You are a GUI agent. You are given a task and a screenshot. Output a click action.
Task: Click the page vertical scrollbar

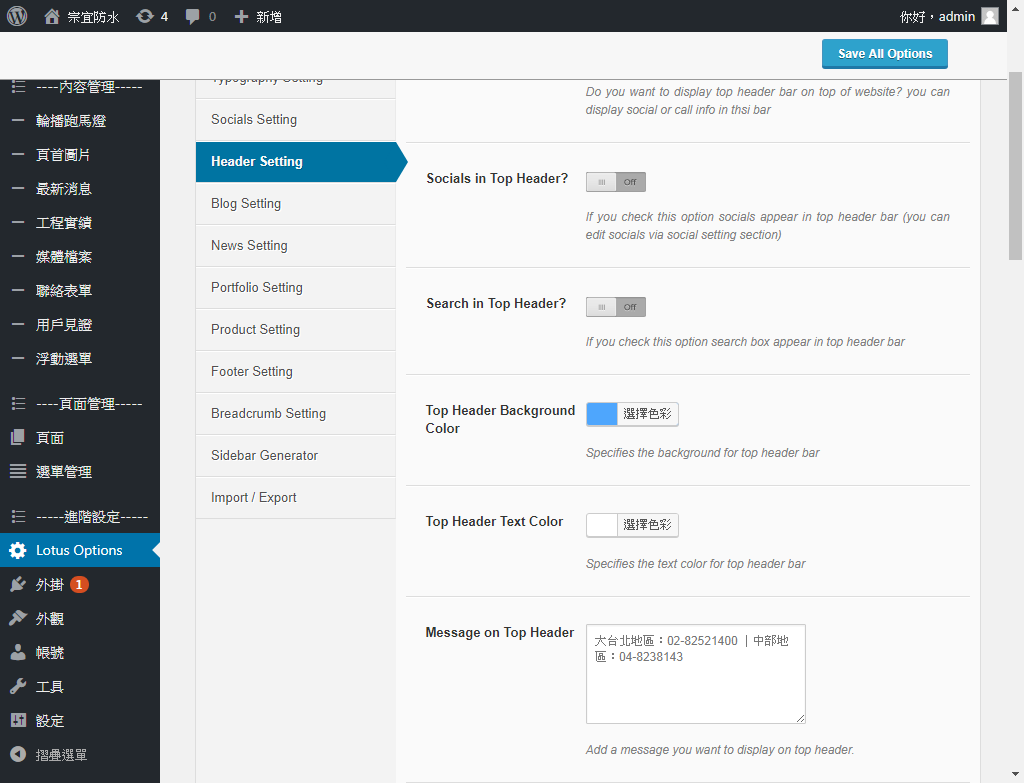1016,166
